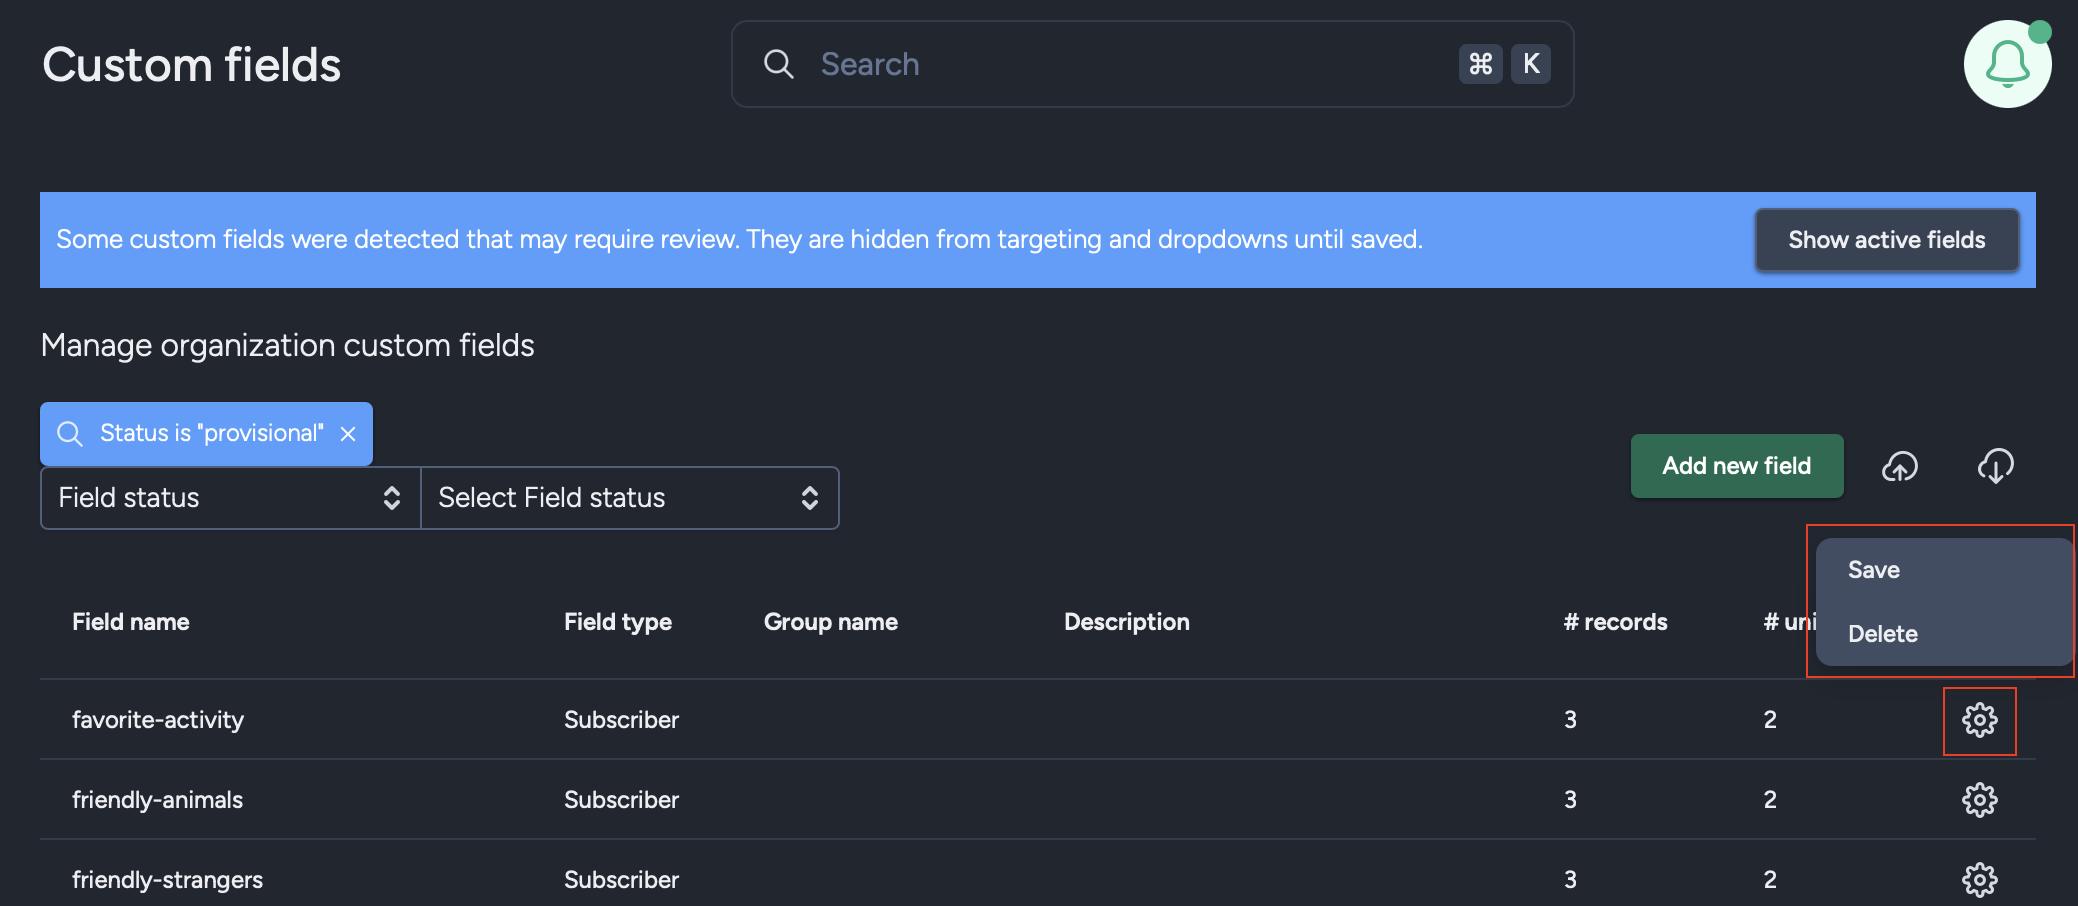The width and height of the screenshot is (2078, 906).
Task: Click the Status is "provisional" filter text
Action: pyautogui.click(x=212, y=433)
